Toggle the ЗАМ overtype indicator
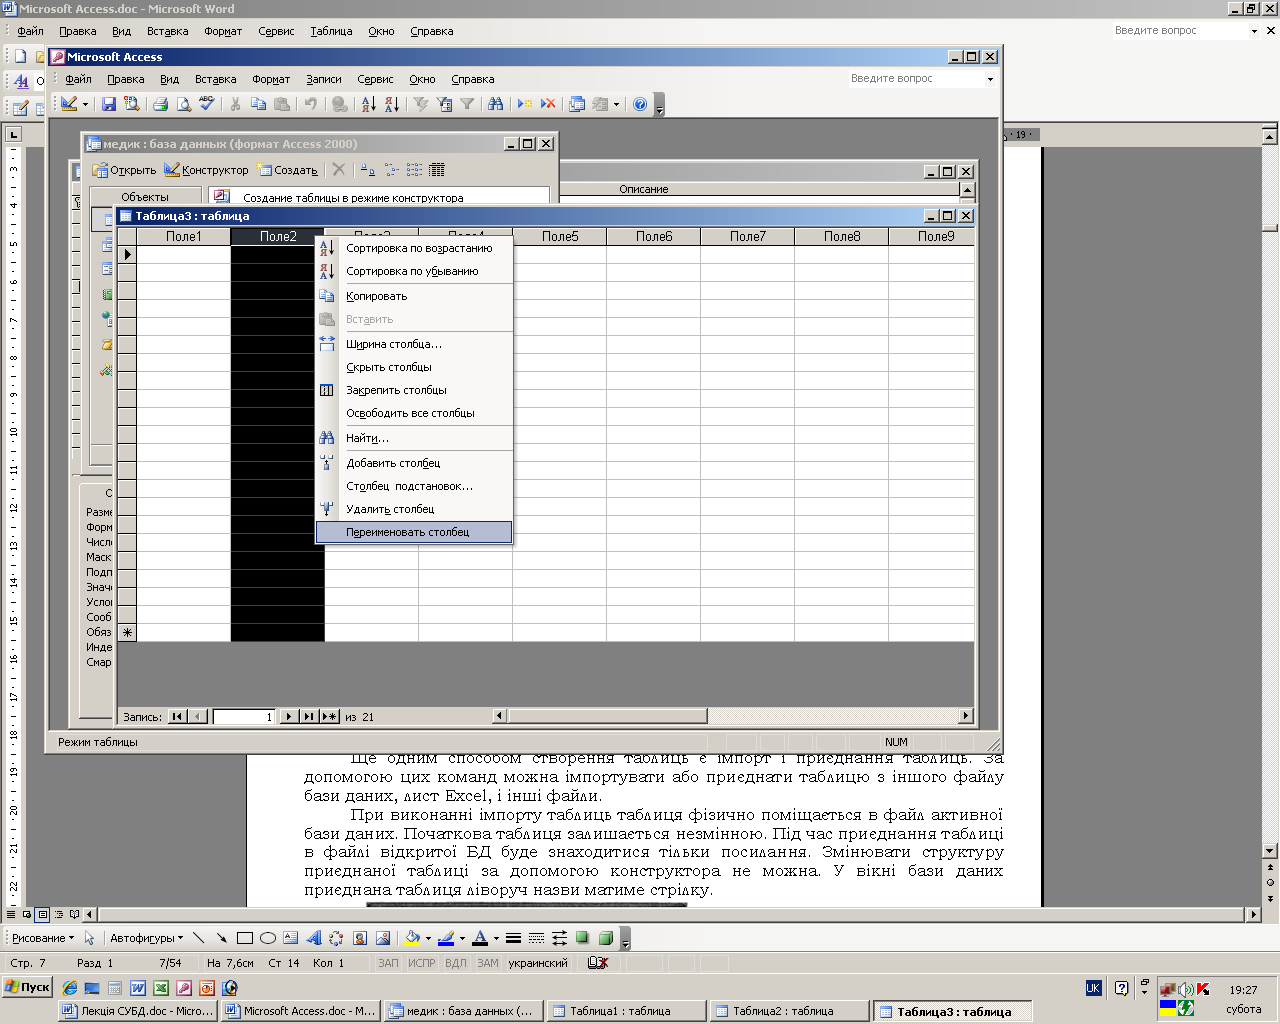 [x=487, y=963]
